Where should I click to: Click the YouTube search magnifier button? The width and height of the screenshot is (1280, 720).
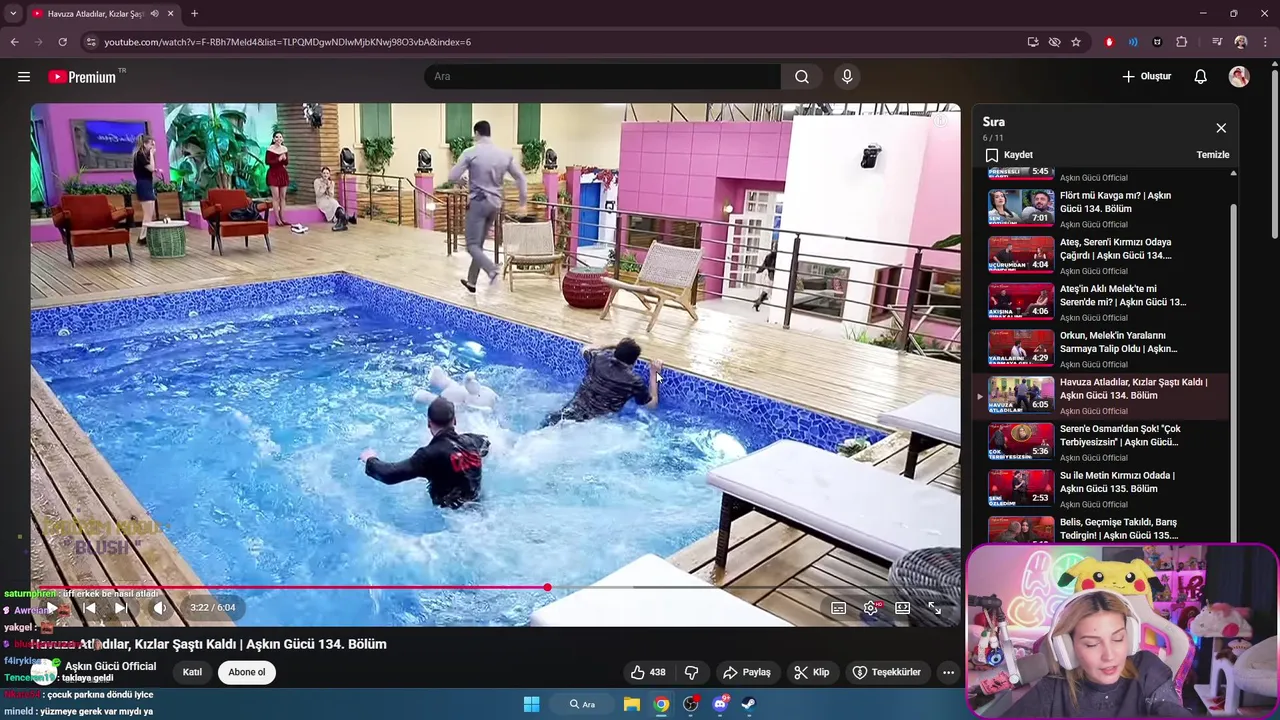point(802,76)
